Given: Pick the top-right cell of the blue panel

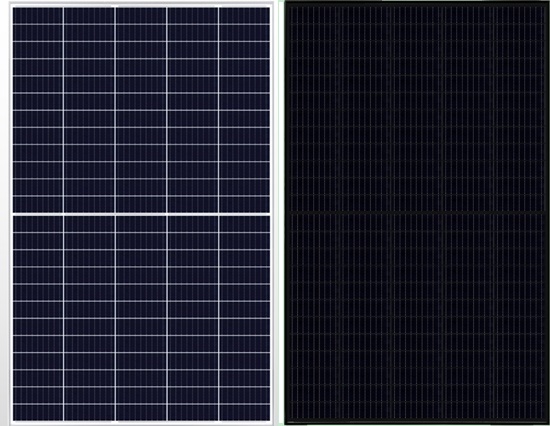Looking at the screenshot, I should pyautogui.click(x=245, y=15).
